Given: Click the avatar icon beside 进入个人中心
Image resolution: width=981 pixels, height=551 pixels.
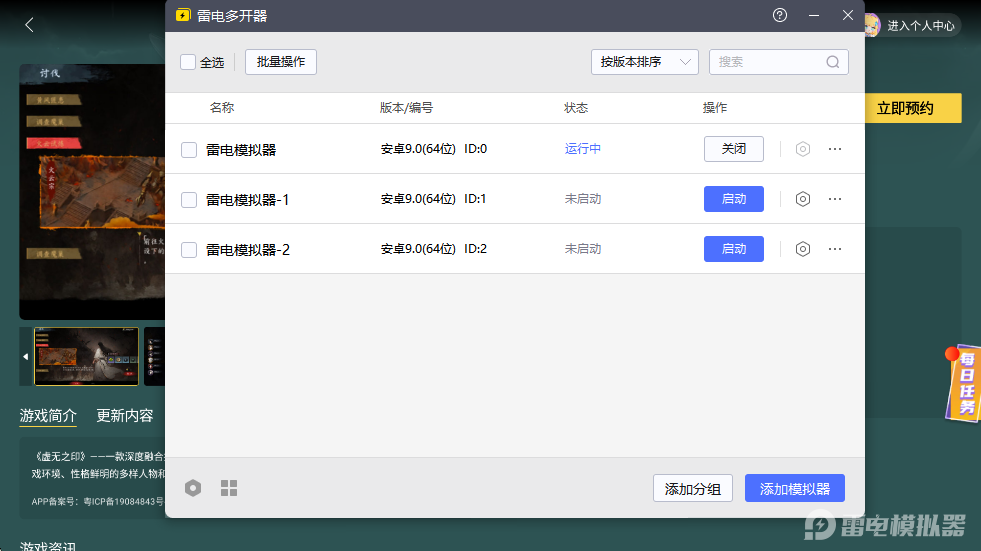Looking at the screenshot, I should pyautogui.click(x=871, y=25).
